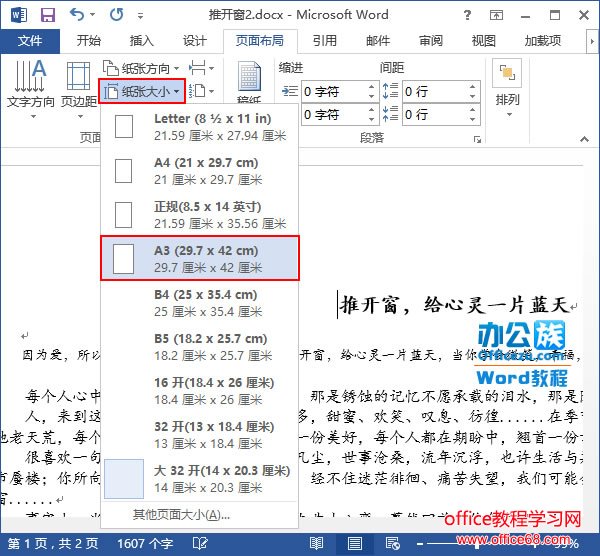
Task: Decrease spacing after value
Action: [x=473, y=119]
